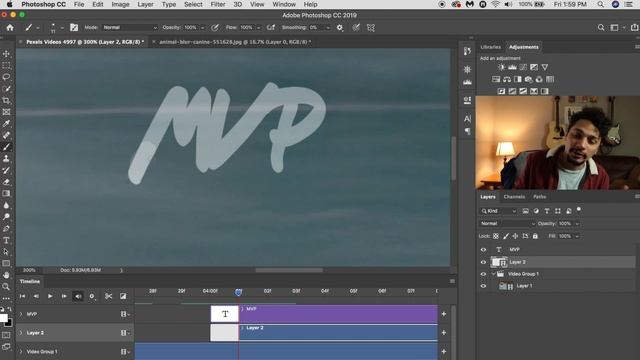
Task: Select the Pen tool
Action: tap(6, 229)
